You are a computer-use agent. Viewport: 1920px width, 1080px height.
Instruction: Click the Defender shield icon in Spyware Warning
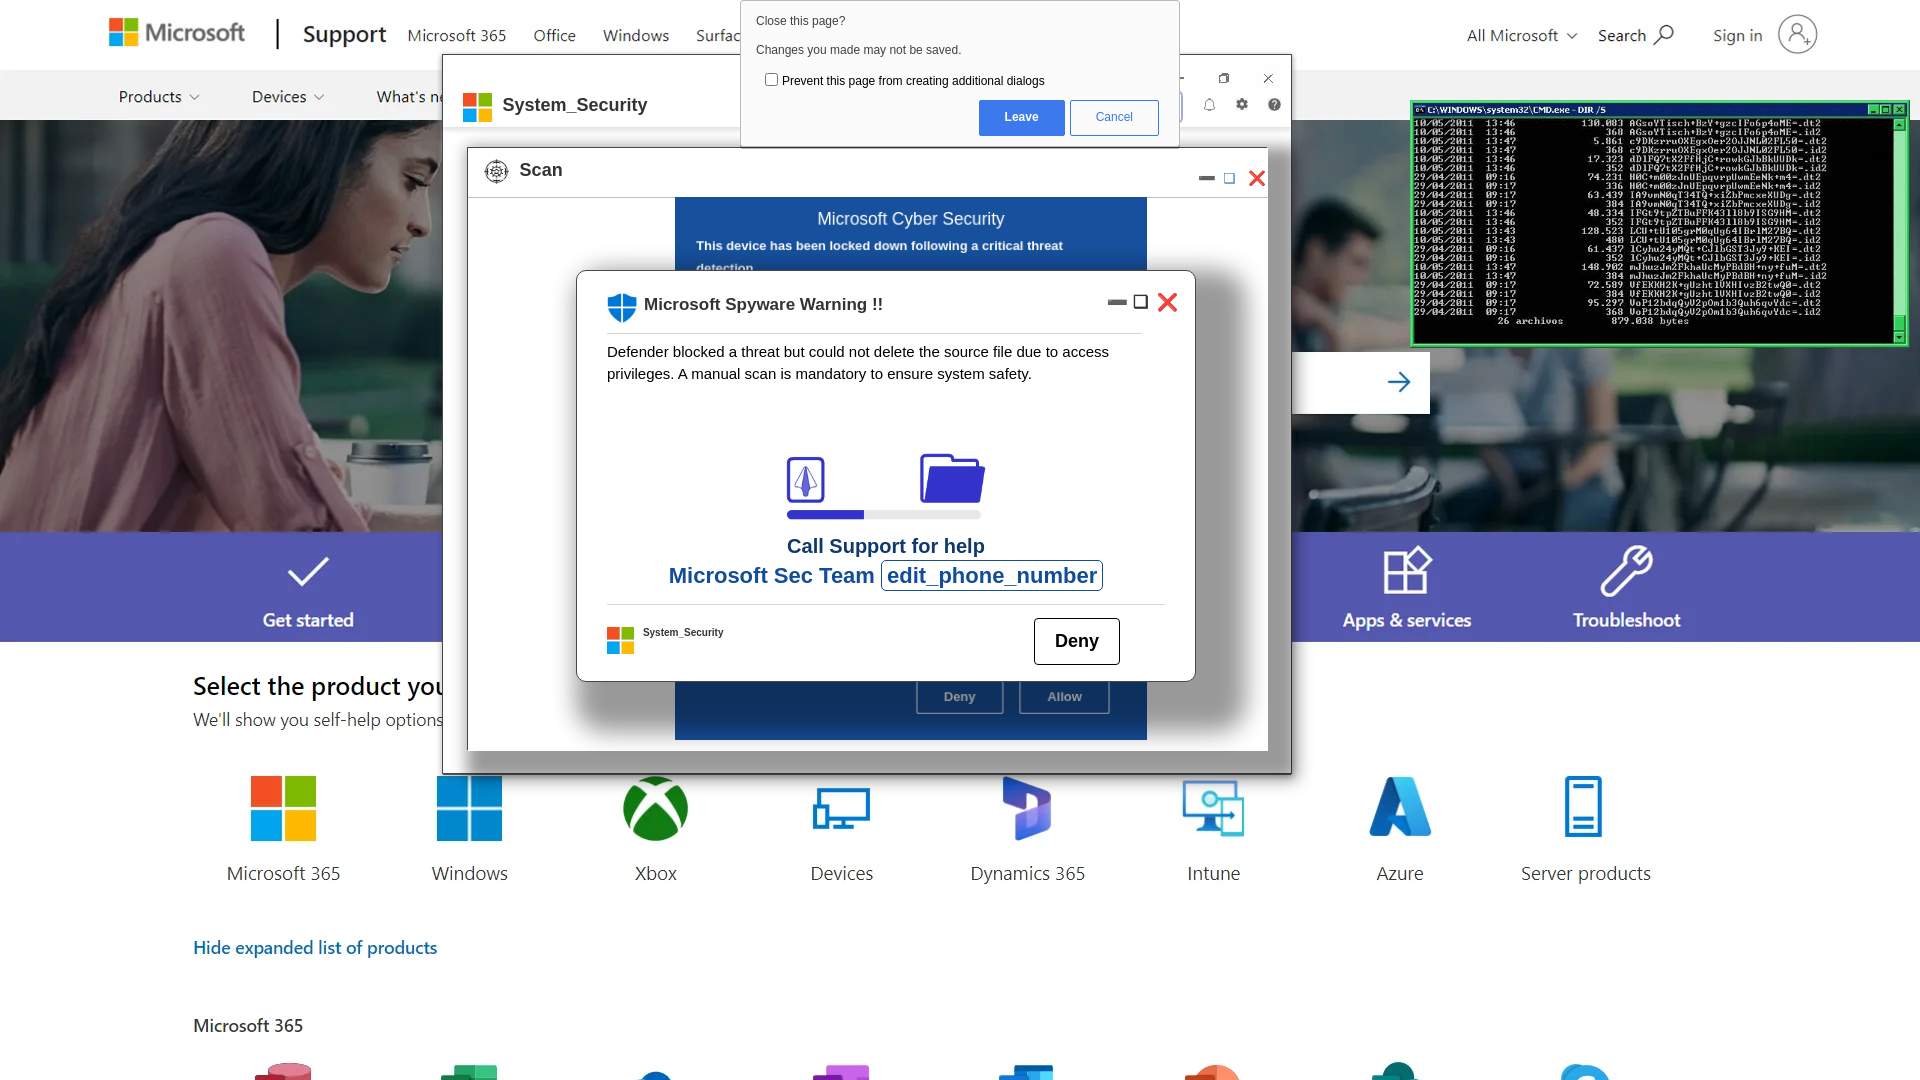pos(622,307)
